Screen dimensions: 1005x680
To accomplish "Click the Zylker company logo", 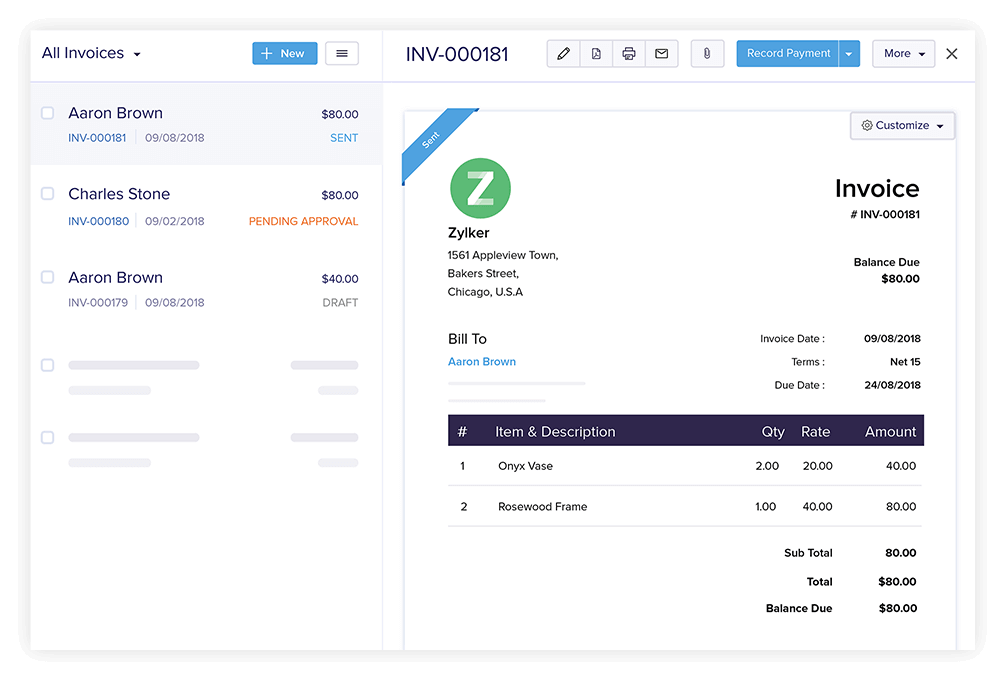I will click(480, 188).
